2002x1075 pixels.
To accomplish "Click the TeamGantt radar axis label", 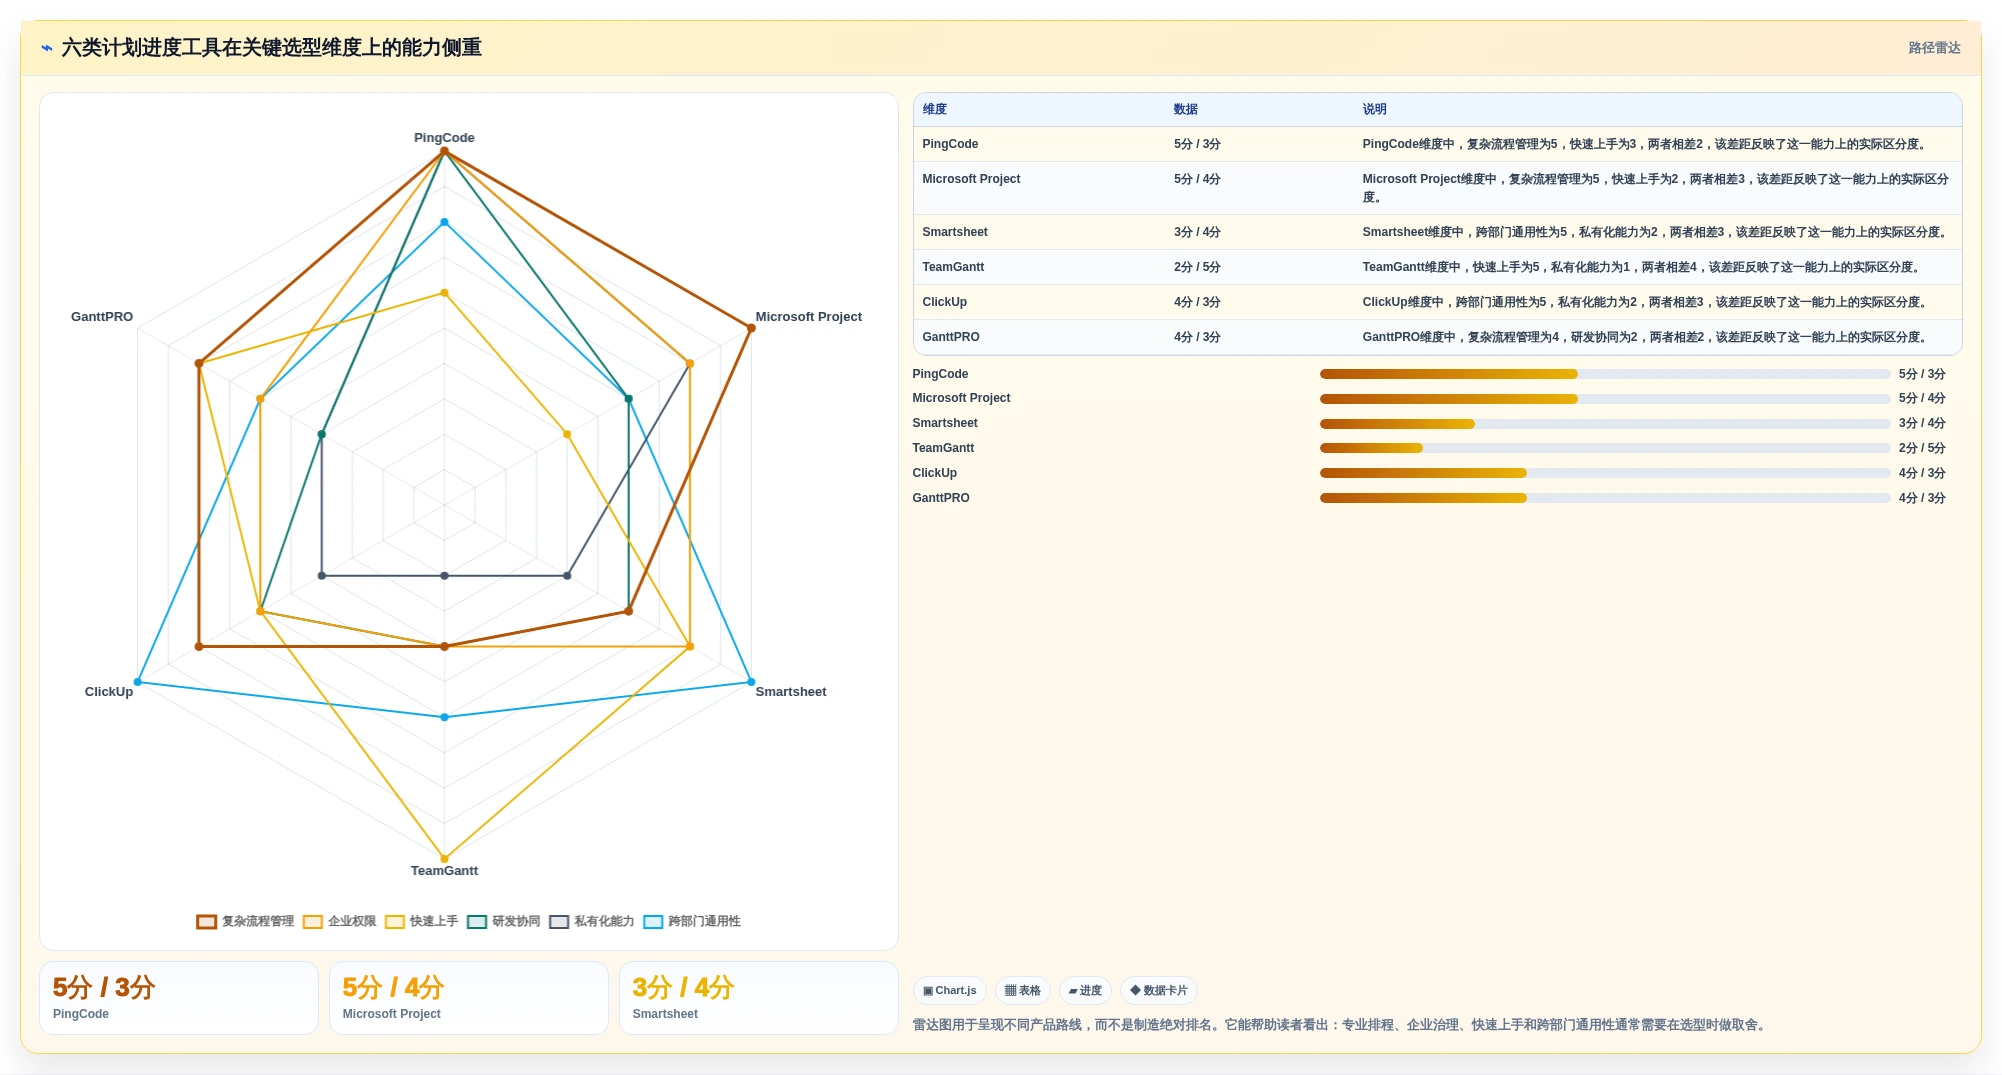I will click(x=444, y=871).
